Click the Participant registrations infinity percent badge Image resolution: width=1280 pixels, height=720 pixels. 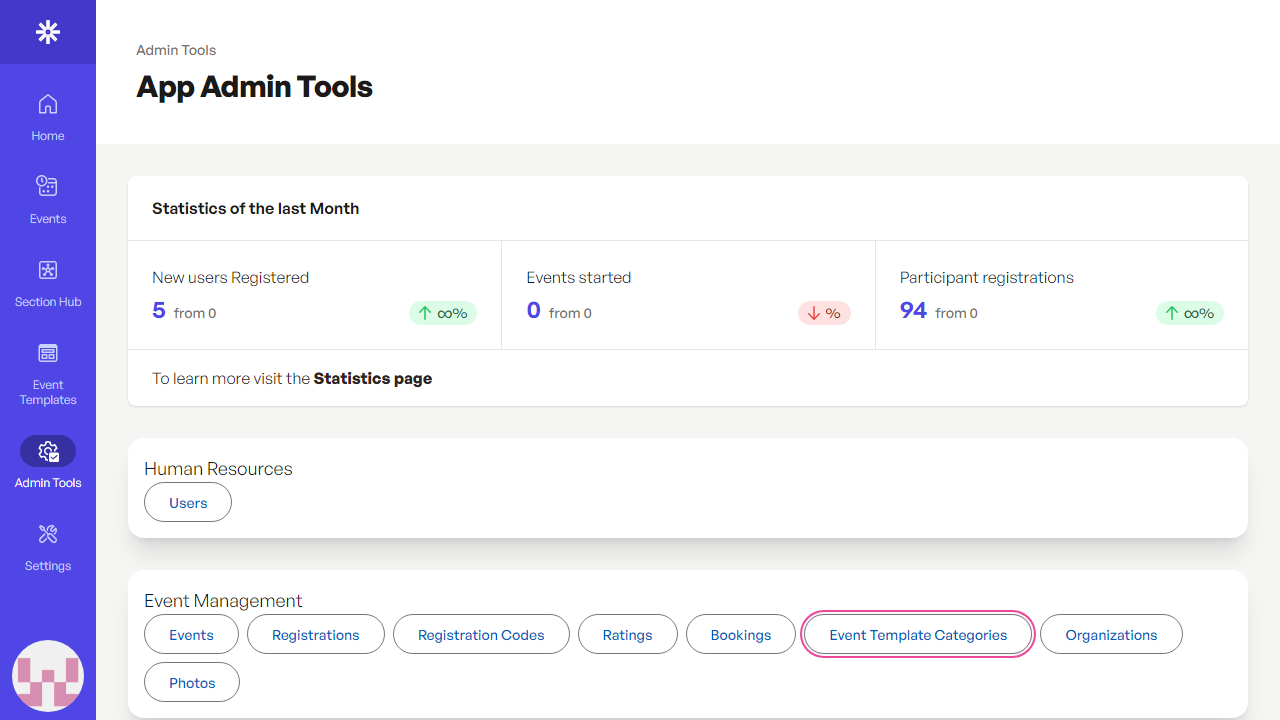[1190, 313]
